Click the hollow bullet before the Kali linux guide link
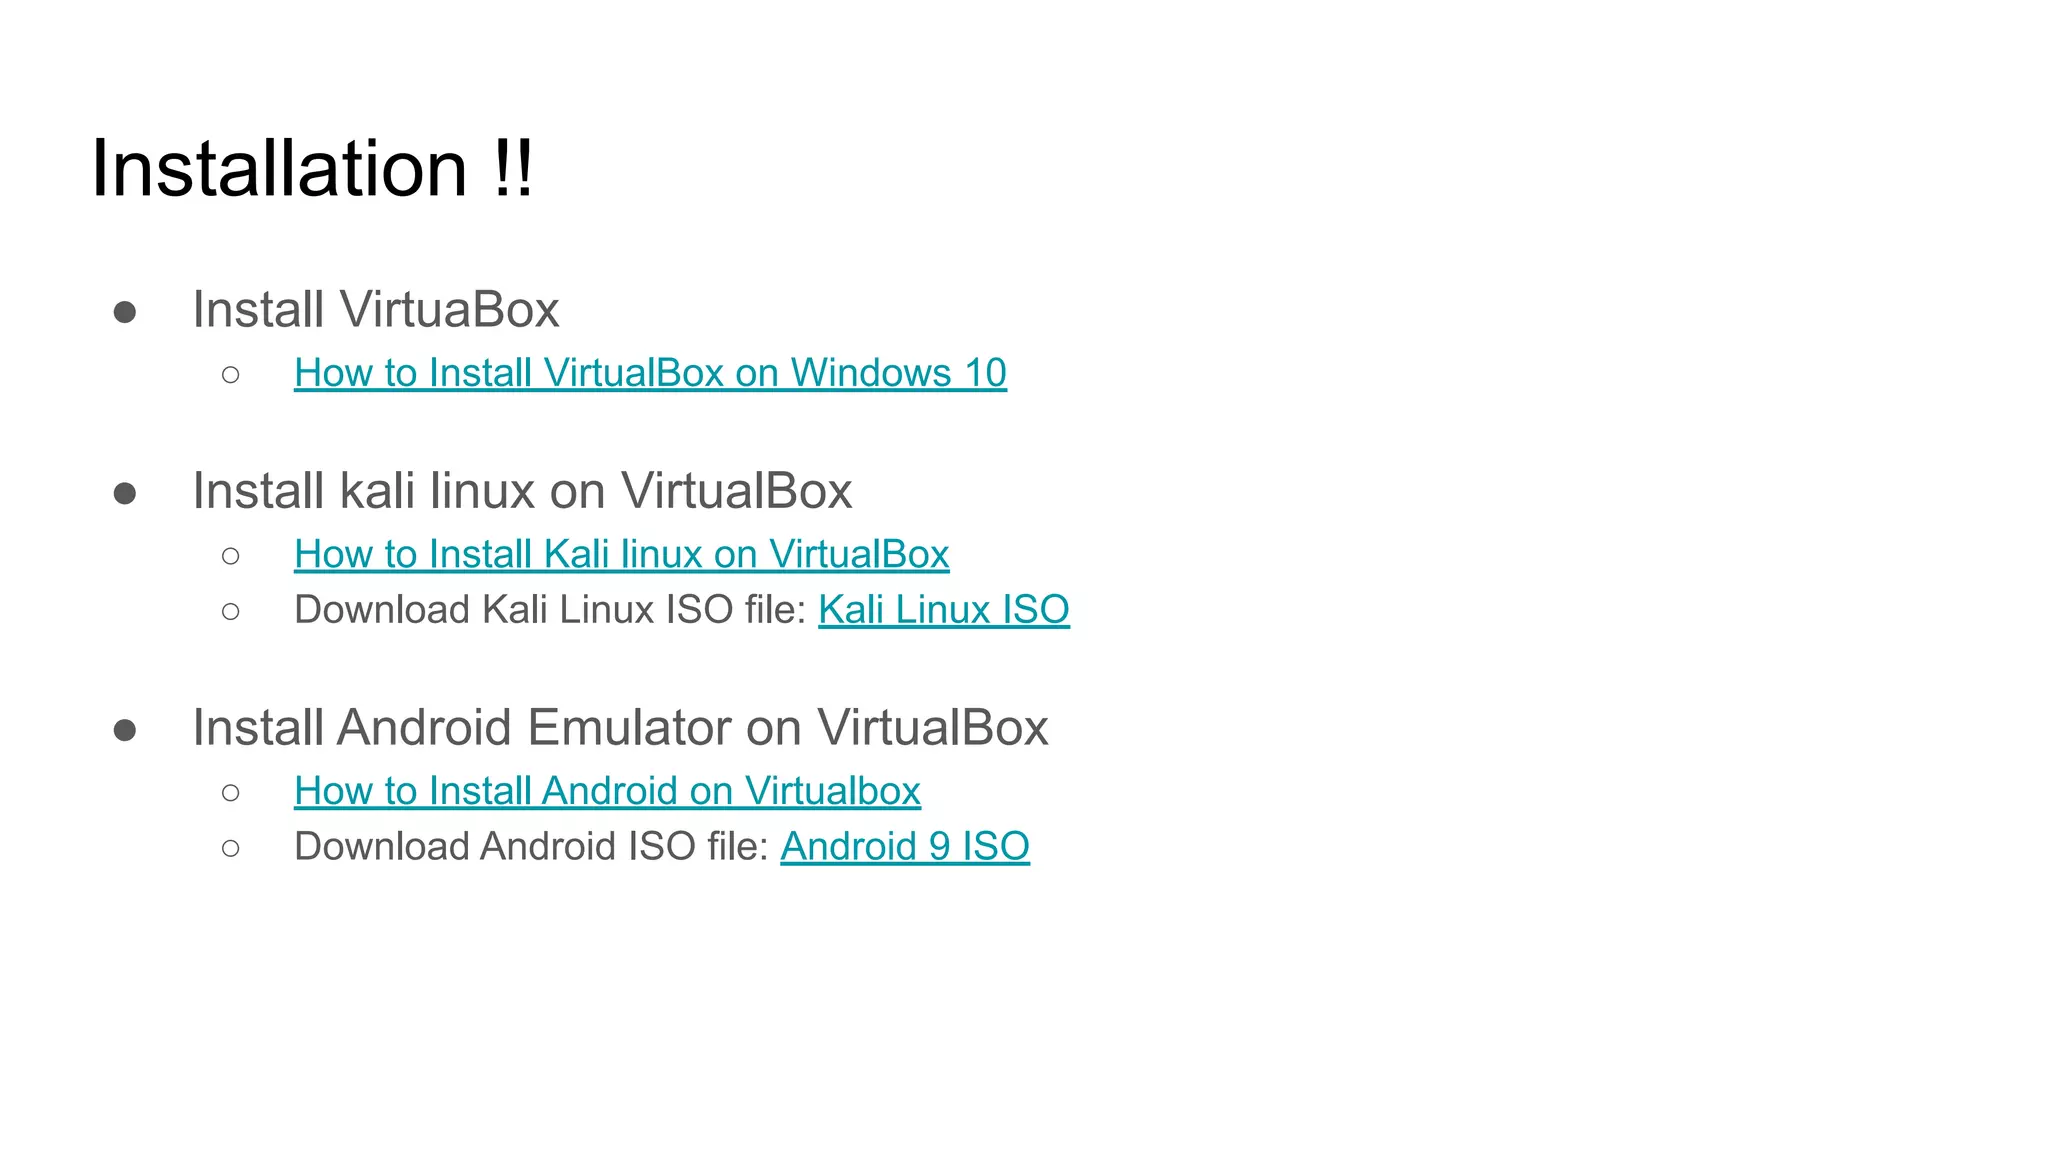Image resolution: width=2048 pixels, height=1152 pixels. coord(231,556)
